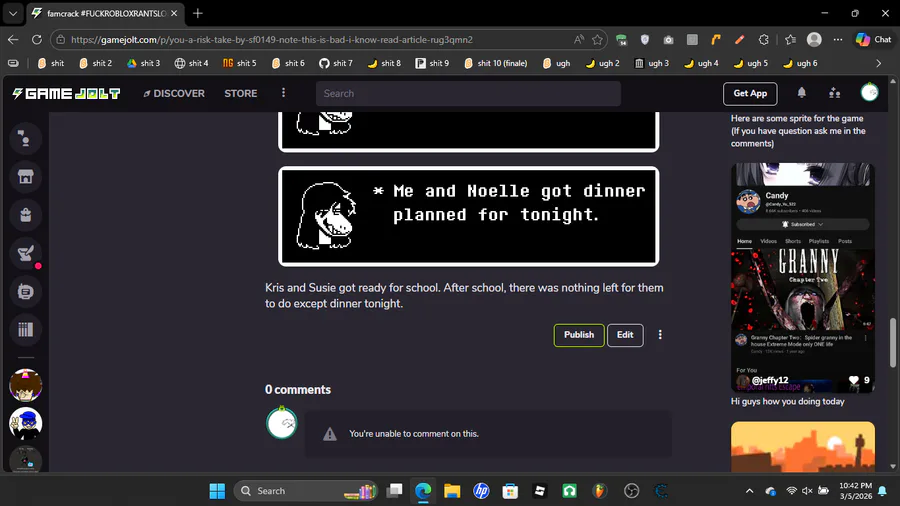Publish the draft post
This screenshot has width=900, height=506.
pyautogui.click(x=579, y=335)
